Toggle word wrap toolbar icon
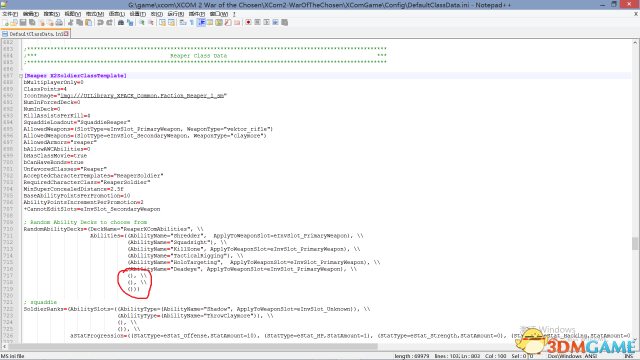Viewport: 640px width, 360px height. tap(183, 23)
